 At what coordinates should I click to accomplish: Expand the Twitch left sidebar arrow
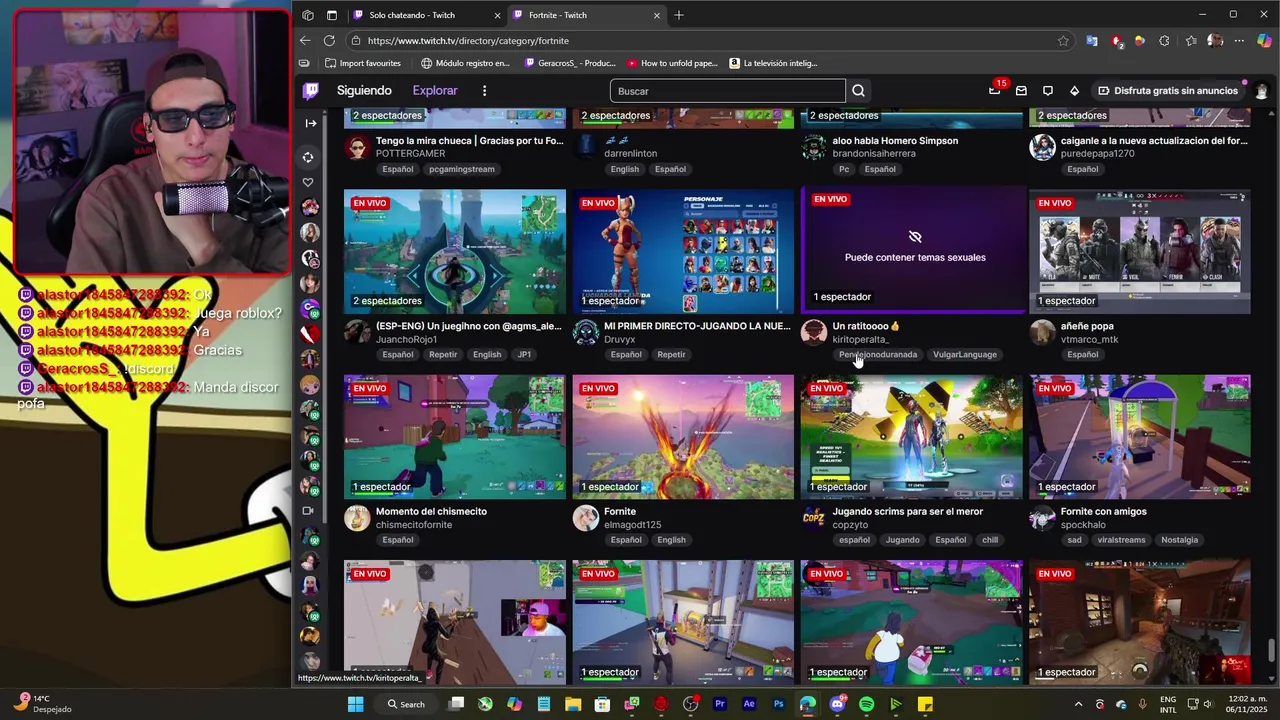[311, 123]
